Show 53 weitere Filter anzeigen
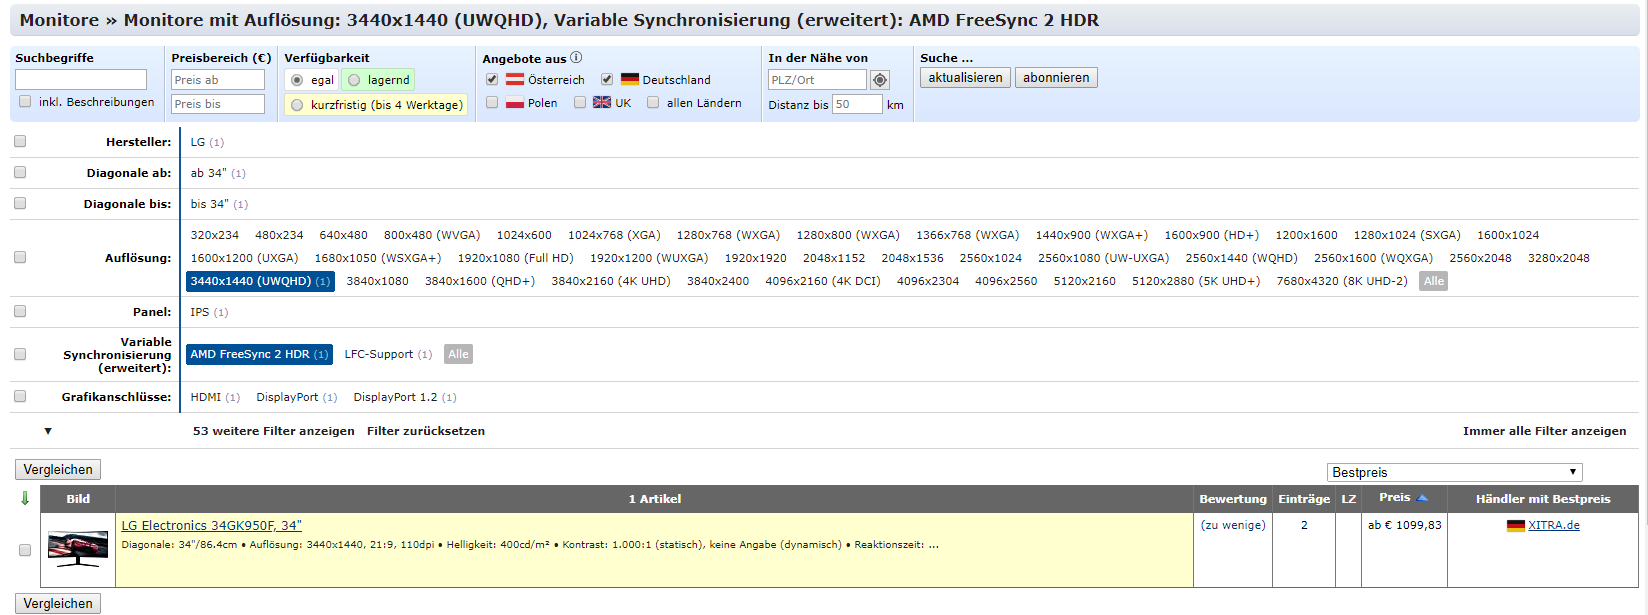The width and height of the screenshot is (1648, 615). point(274,431)
